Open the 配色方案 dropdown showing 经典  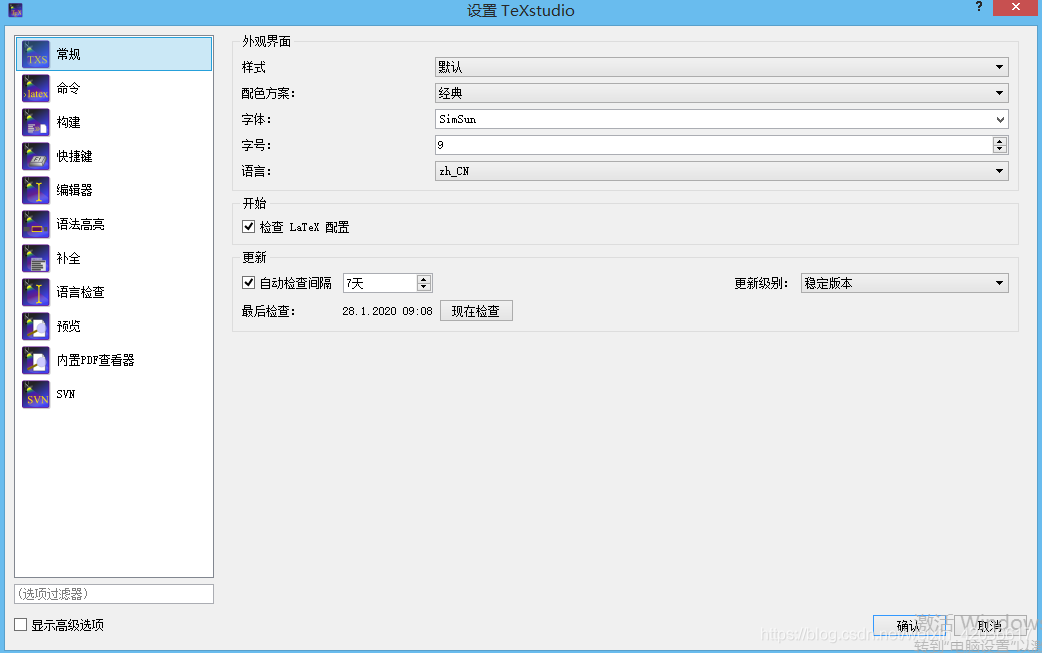coord(722,93)
